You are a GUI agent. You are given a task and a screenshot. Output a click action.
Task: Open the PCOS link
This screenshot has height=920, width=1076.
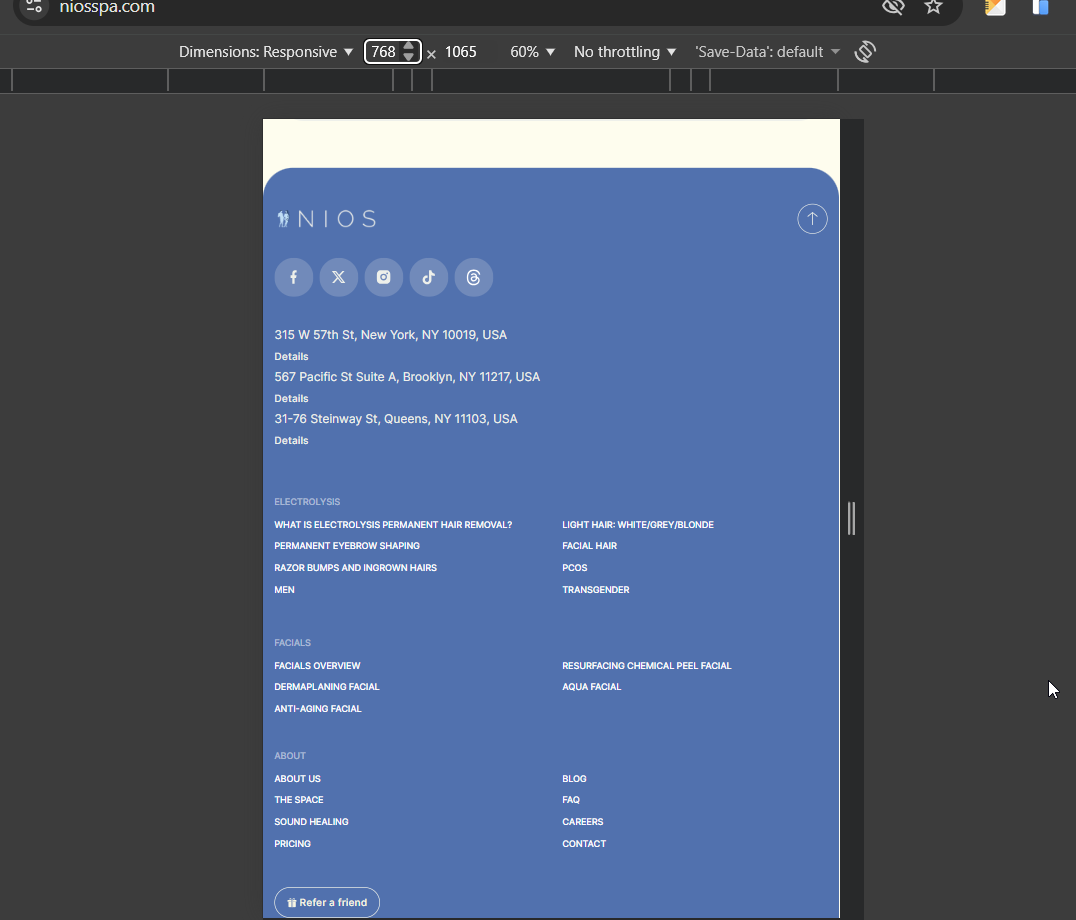(x=574, y=568)
